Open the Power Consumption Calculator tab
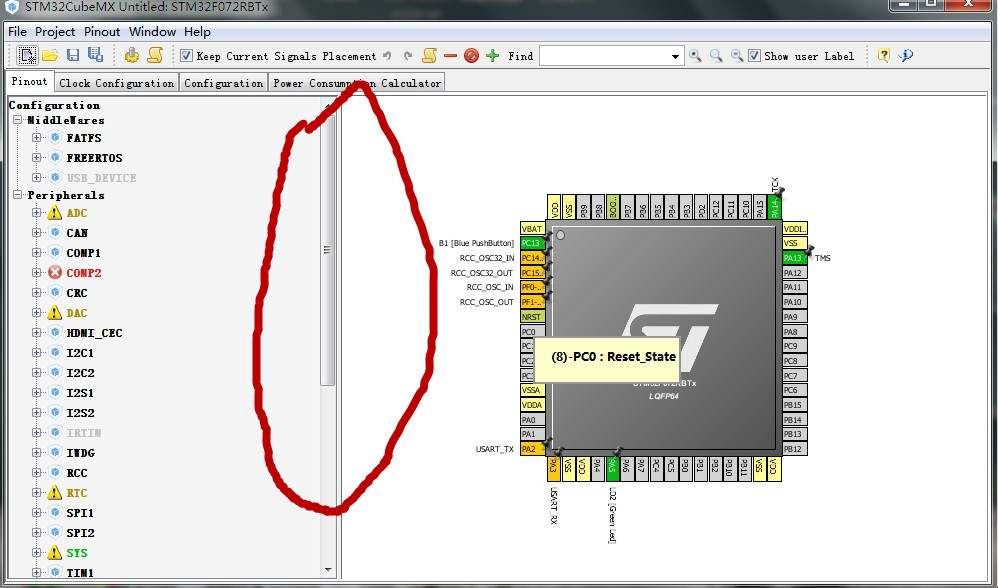This screenshot has height=588, width=998. pos(357,83)
